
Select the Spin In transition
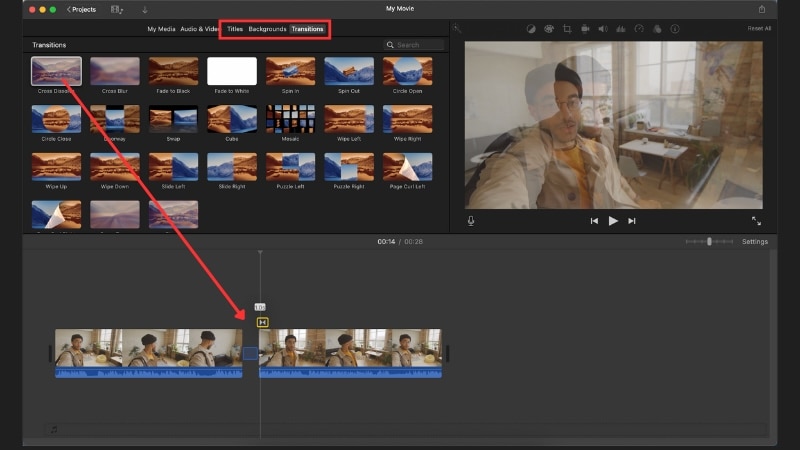pos(290,71)
